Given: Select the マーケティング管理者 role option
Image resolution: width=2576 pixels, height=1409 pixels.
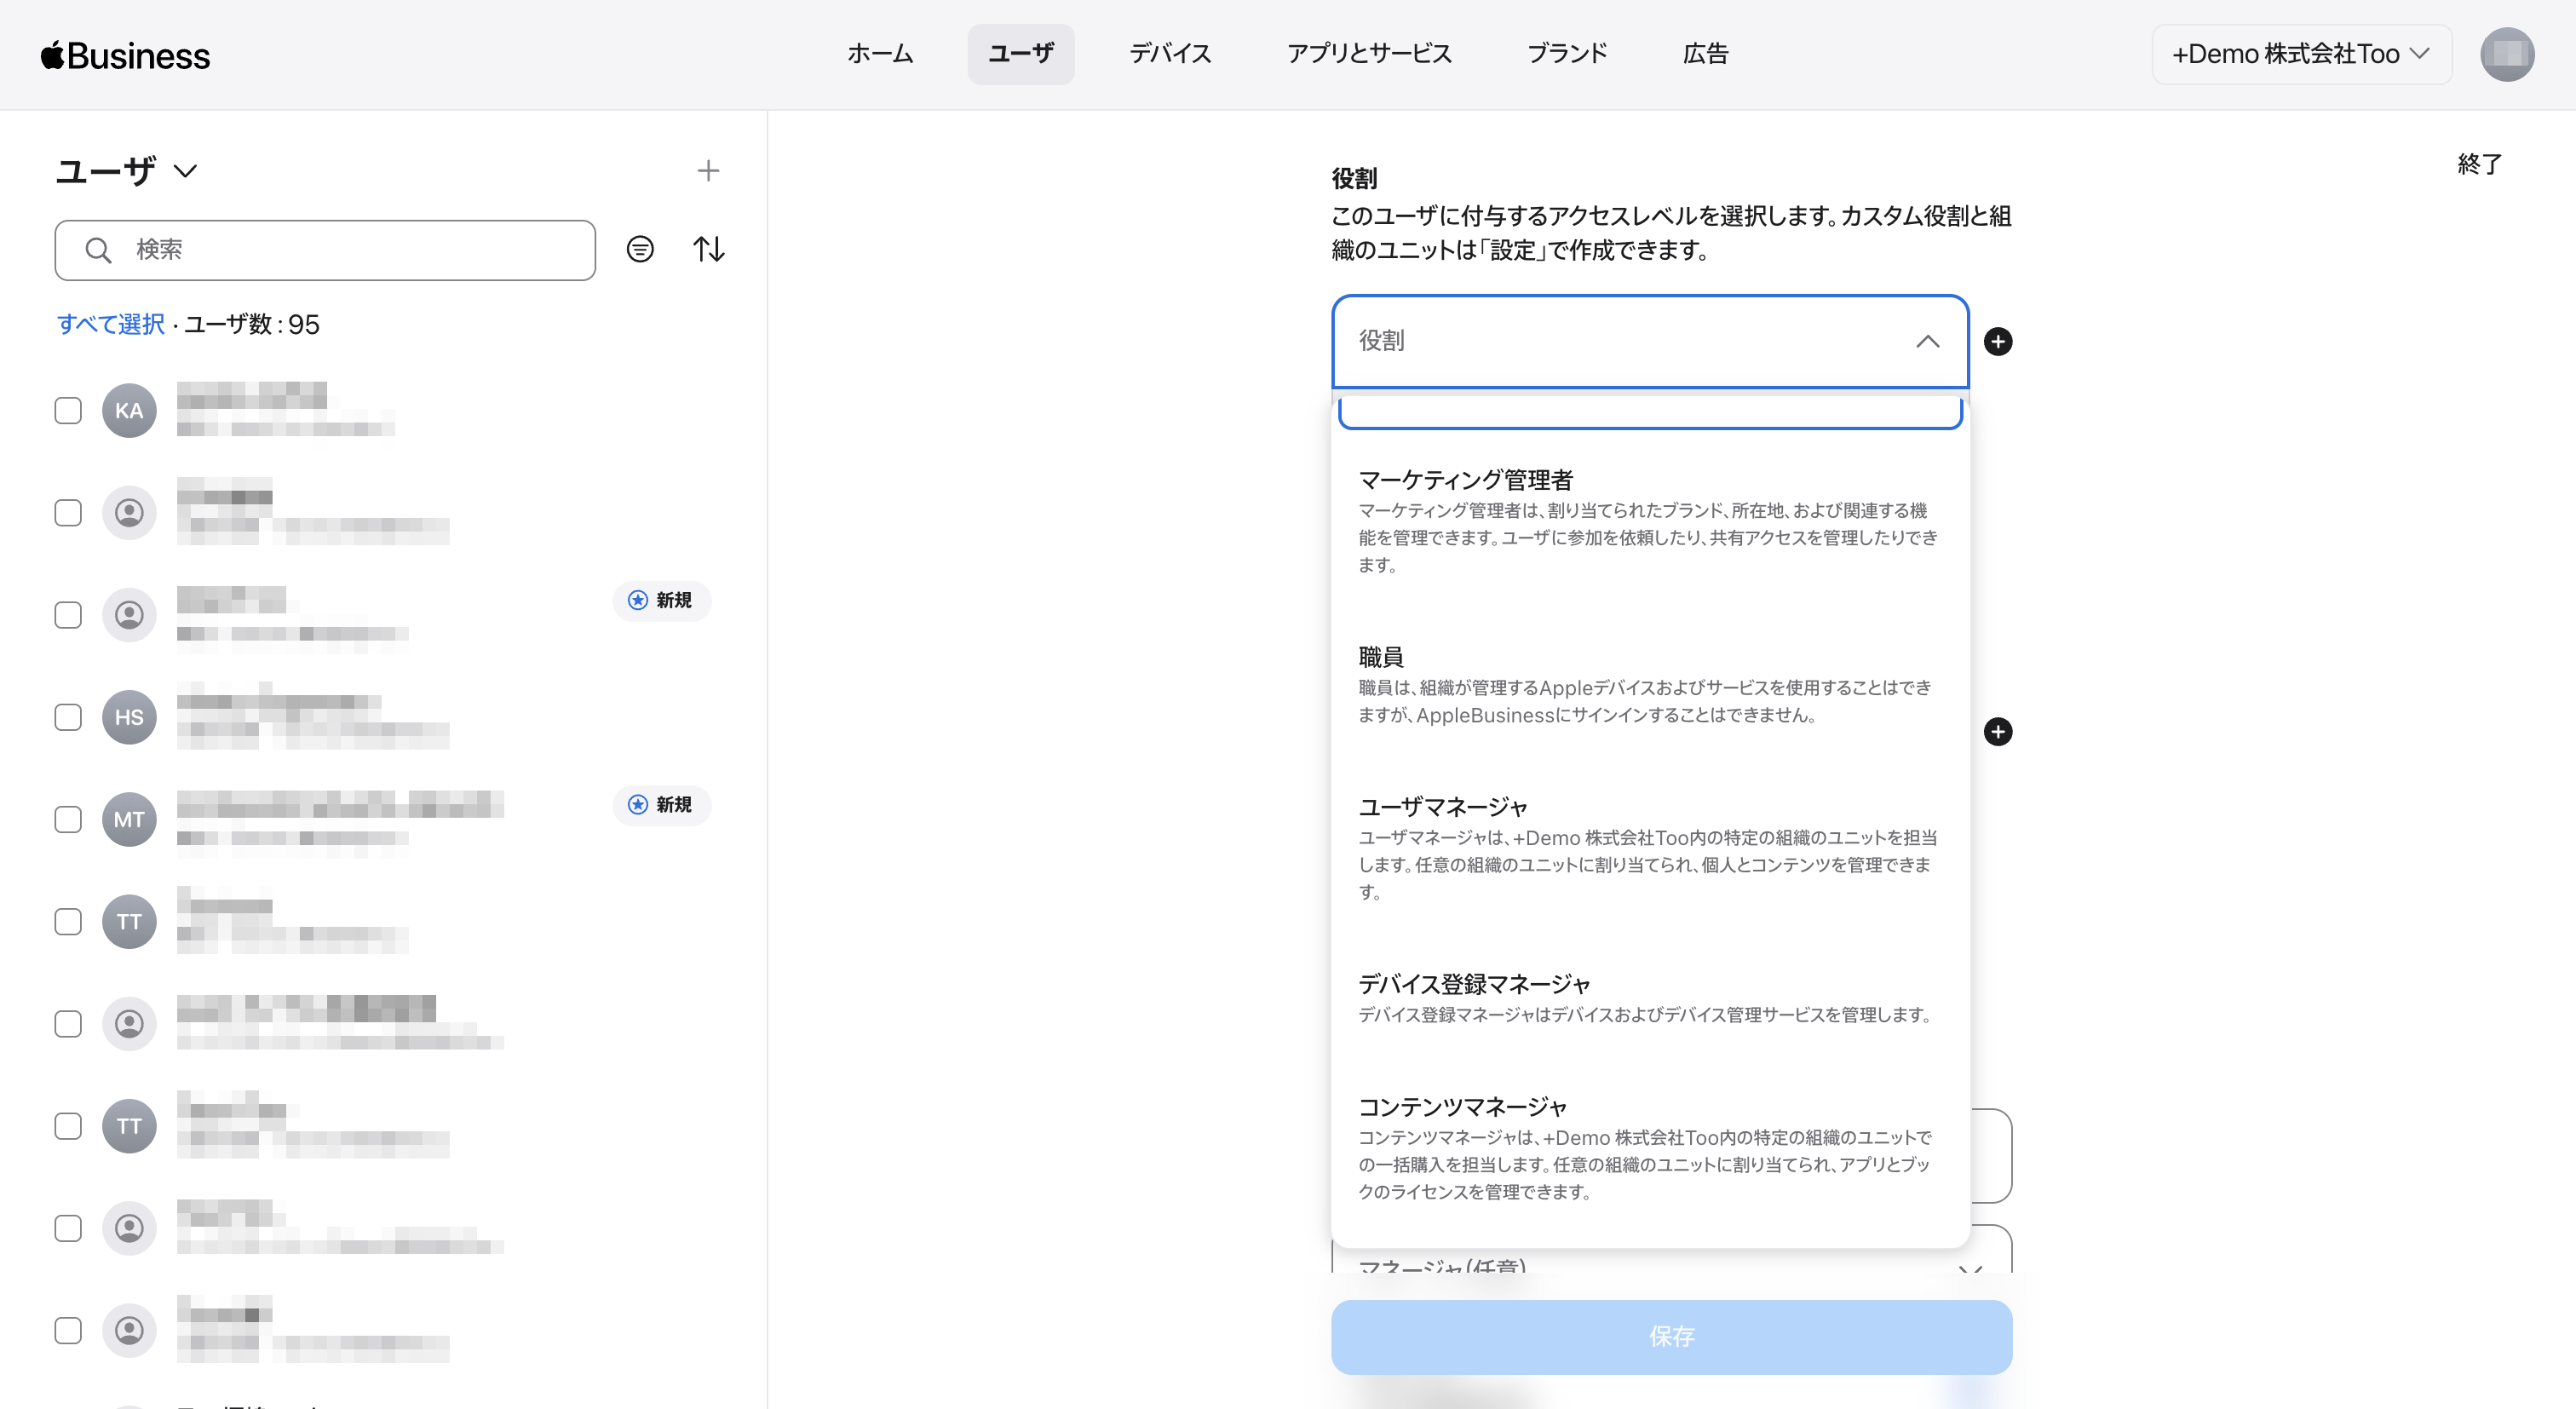Looking at the screenshot, I should [1650, 521].
